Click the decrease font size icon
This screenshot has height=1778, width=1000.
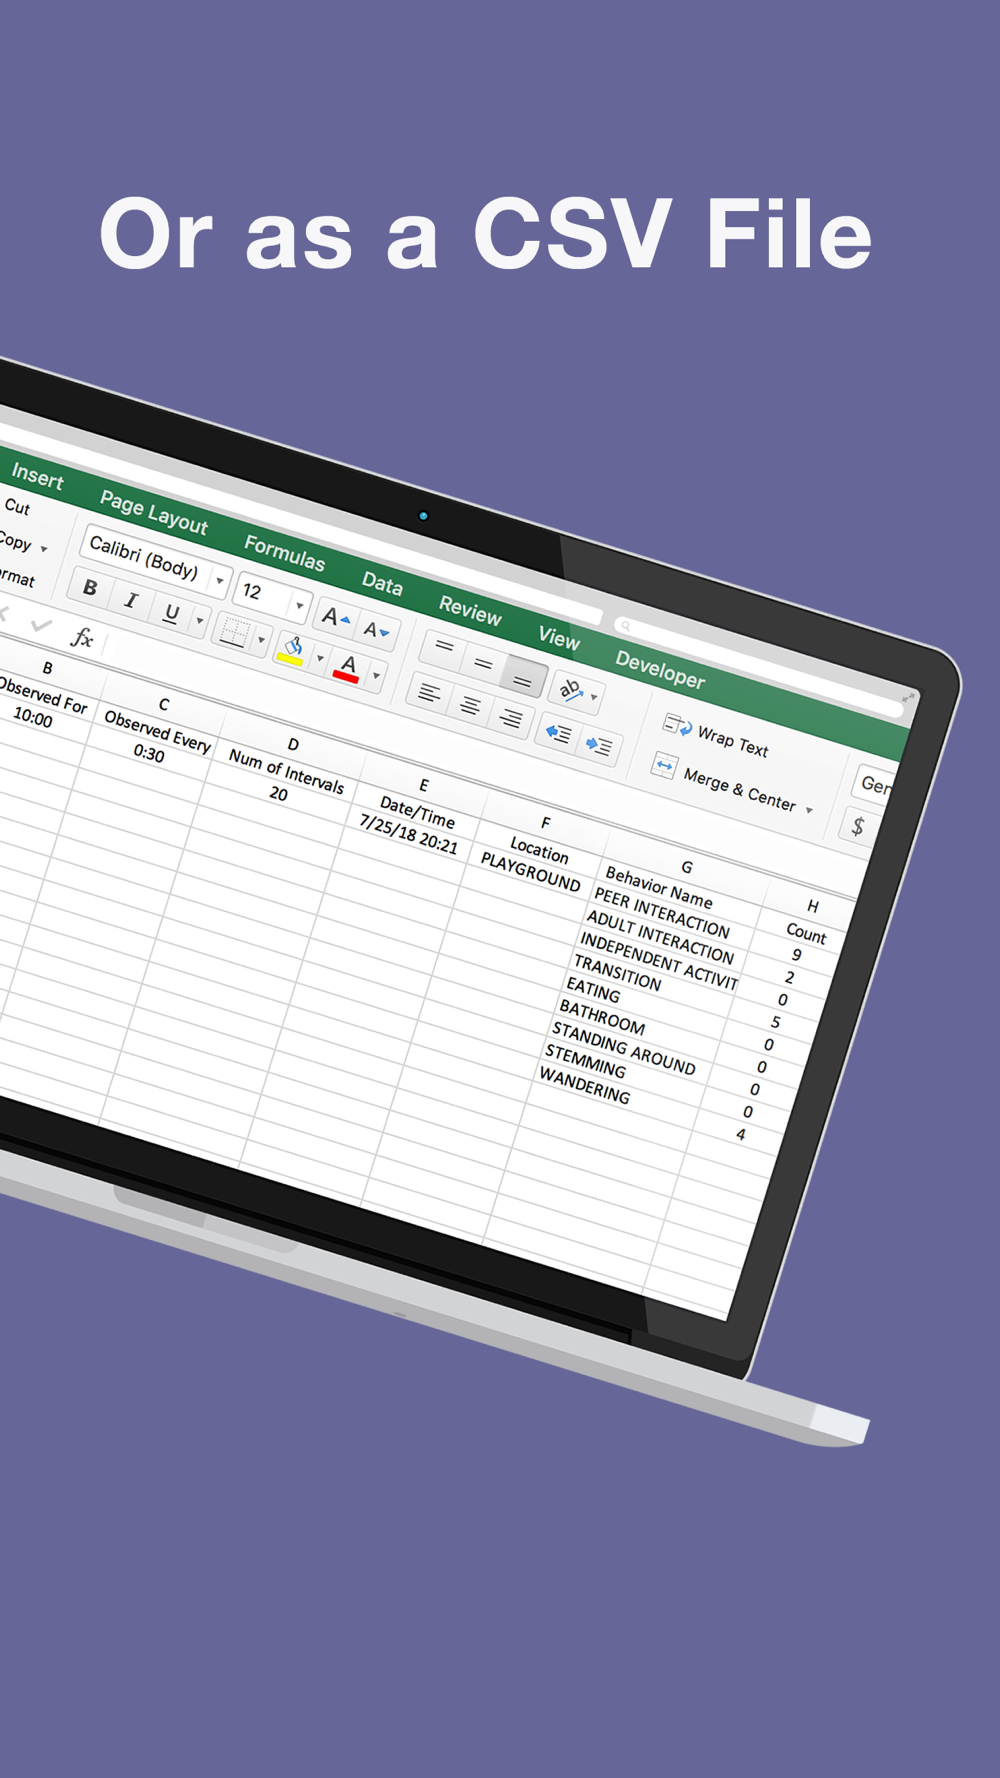pos(375,630)
